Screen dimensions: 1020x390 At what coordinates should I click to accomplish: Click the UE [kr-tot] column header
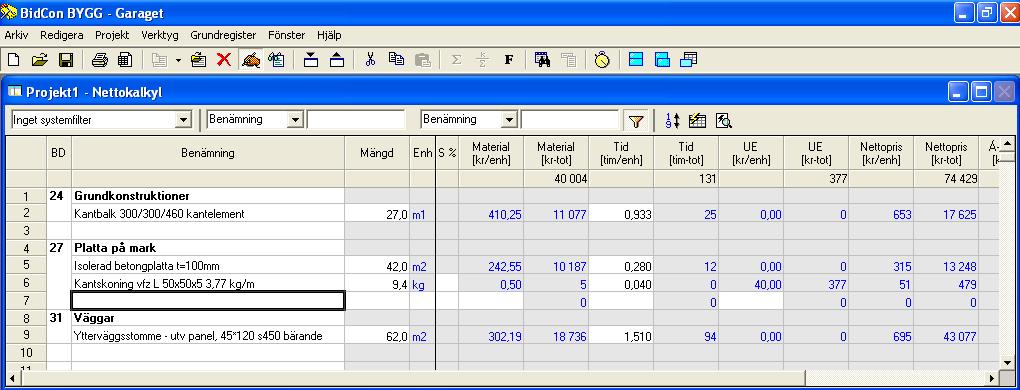[x=816, y=153]
